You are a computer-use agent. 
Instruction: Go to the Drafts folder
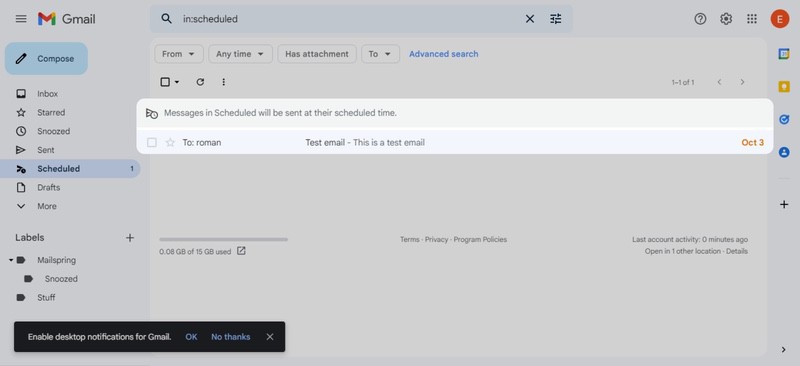pyautogui.click(x=48, y=187)
